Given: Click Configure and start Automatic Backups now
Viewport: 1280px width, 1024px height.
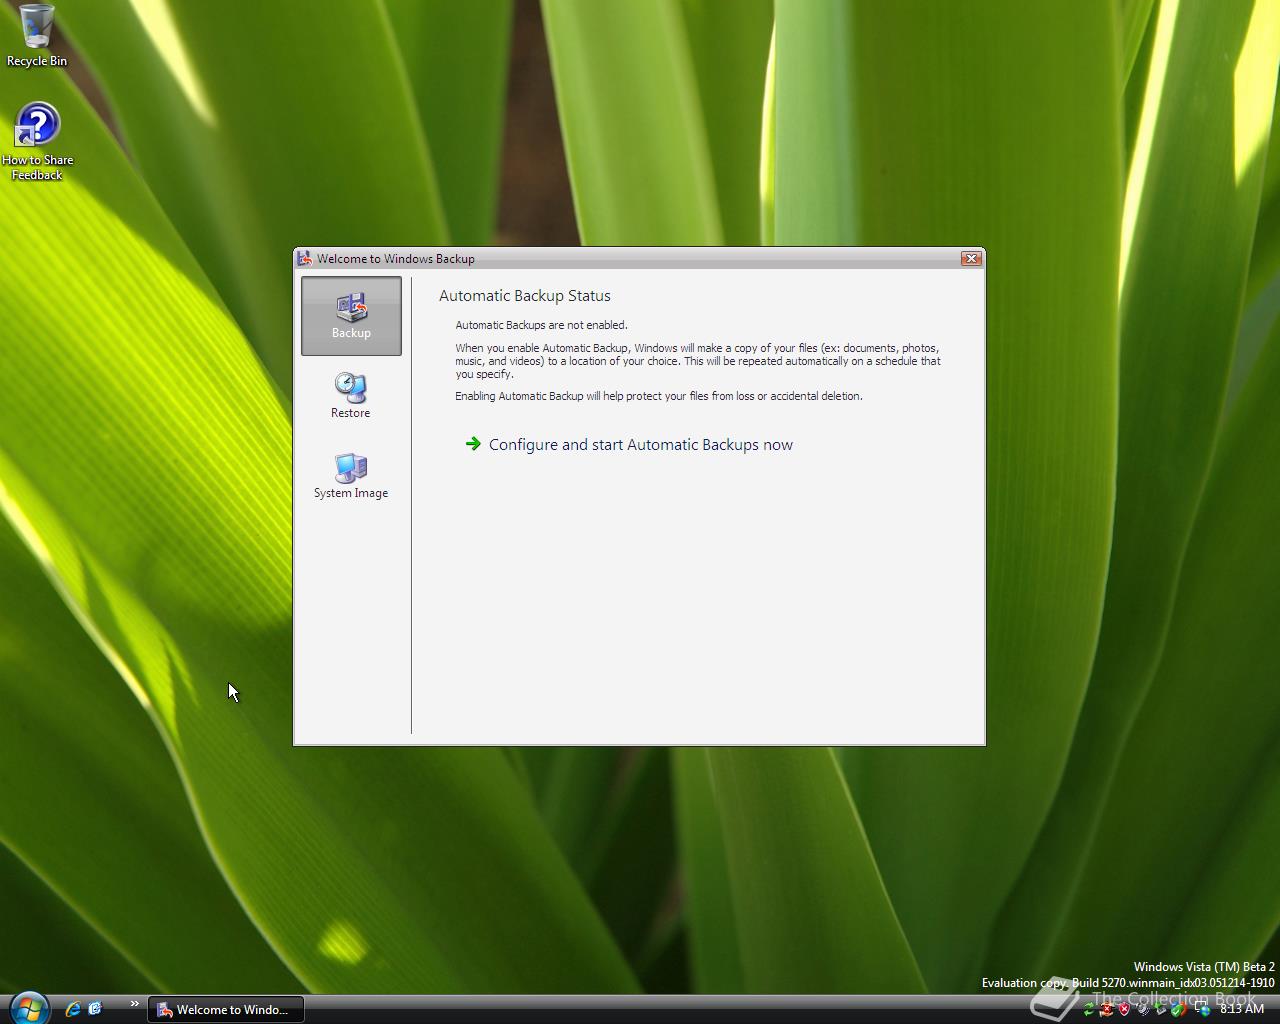Looking at the screenshot, I should click(629, 445).
